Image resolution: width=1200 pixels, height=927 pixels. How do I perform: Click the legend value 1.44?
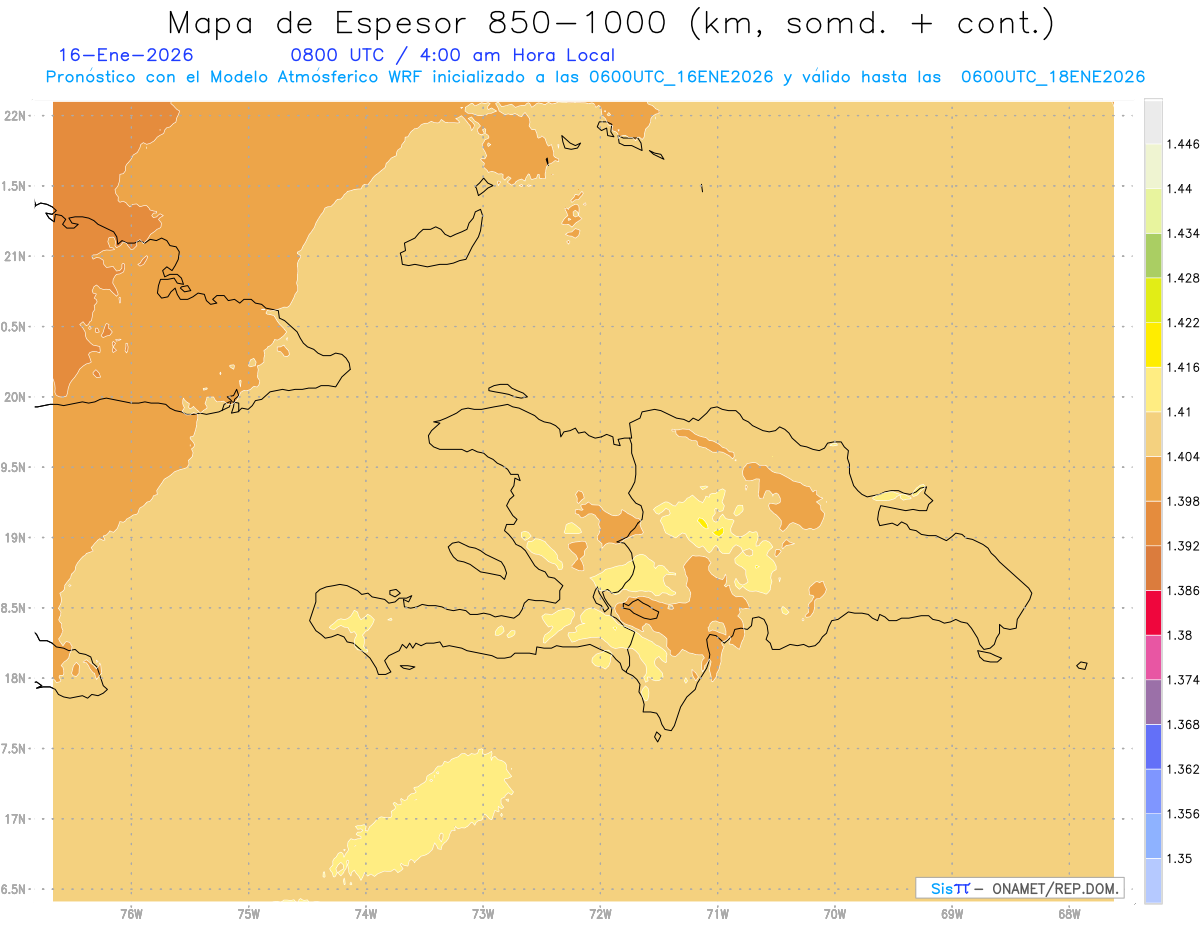1180,189
